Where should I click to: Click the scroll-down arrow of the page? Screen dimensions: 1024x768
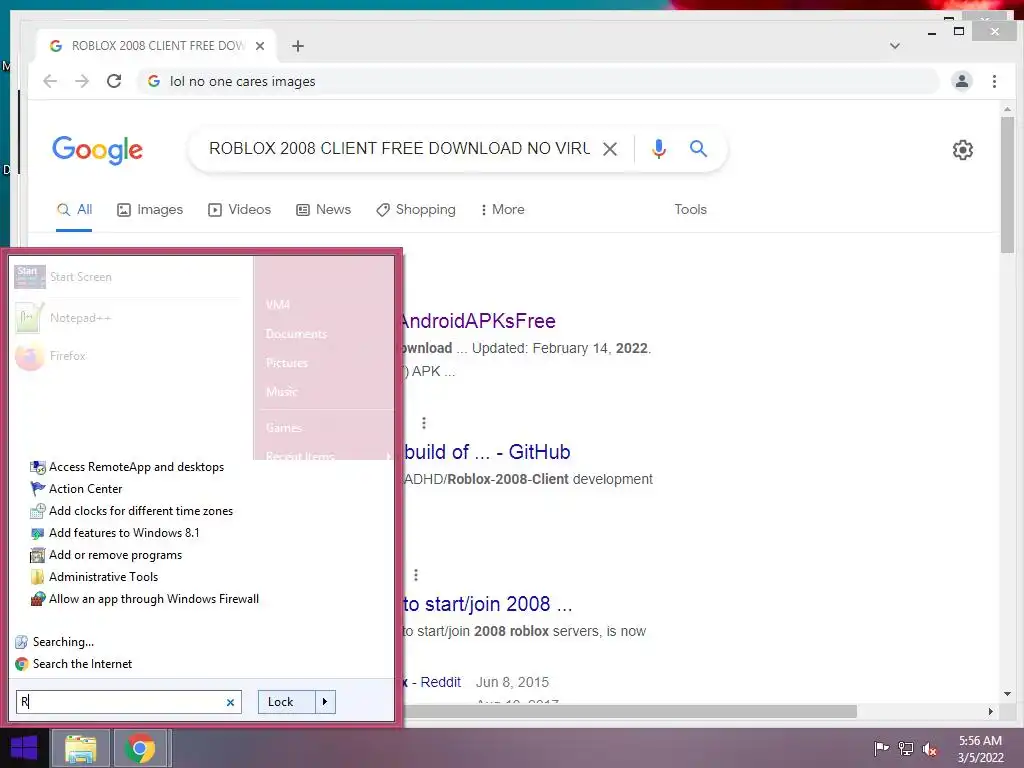(1007, 694)
